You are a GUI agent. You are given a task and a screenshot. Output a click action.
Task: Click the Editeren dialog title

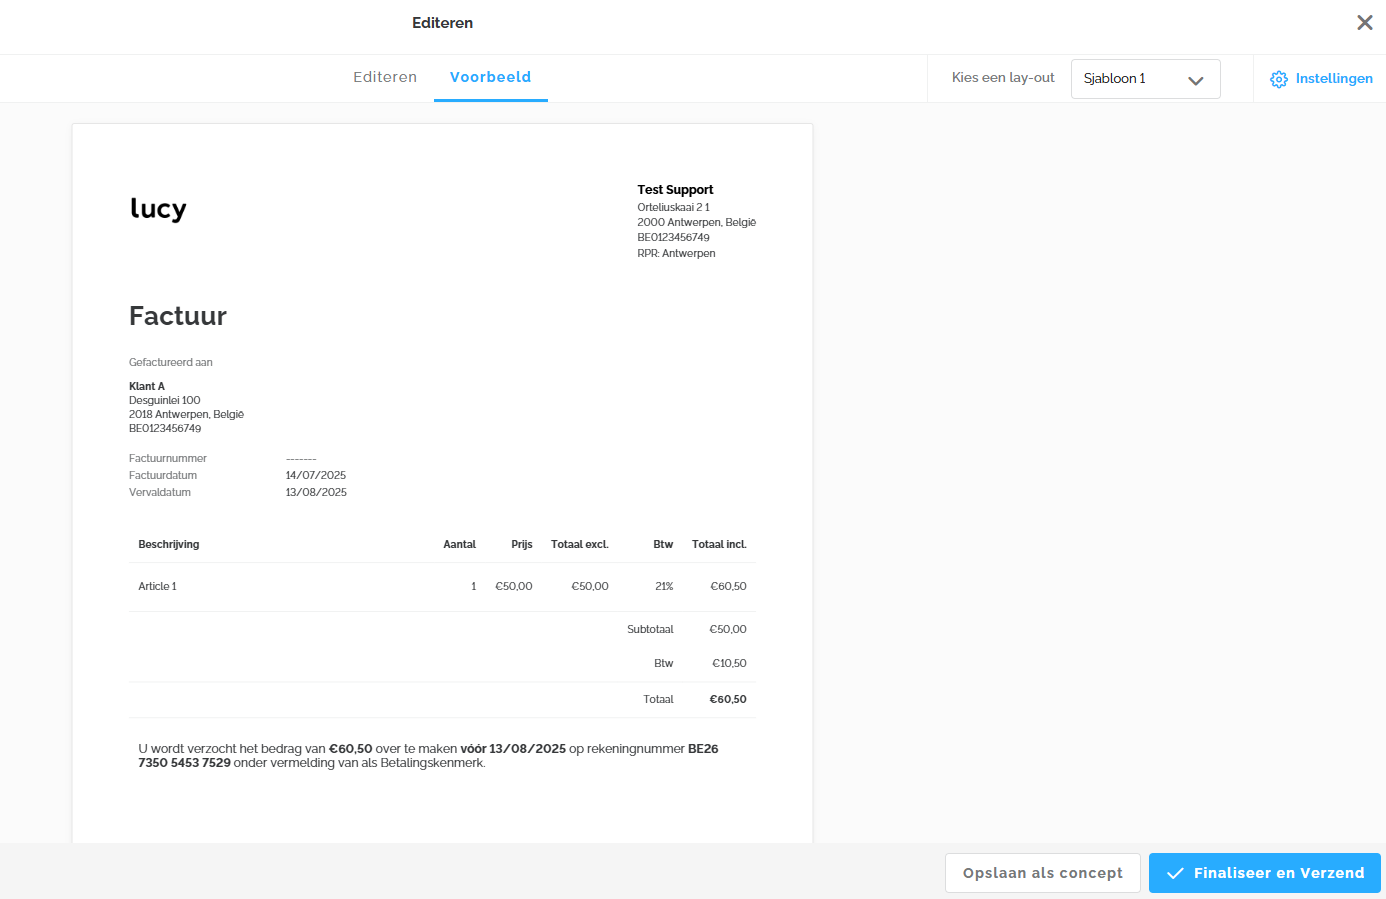tap(442, 23)
